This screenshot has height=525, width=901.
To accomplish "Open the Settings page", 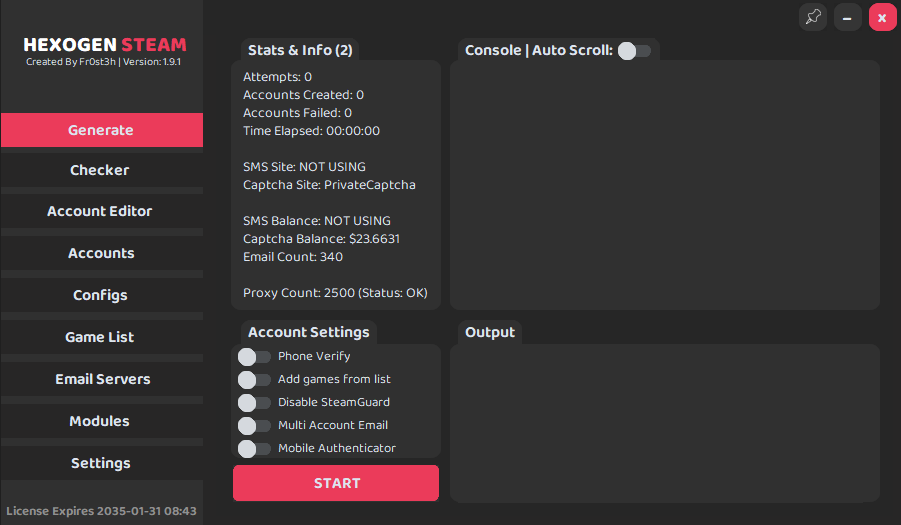I will tap(101, 464).
